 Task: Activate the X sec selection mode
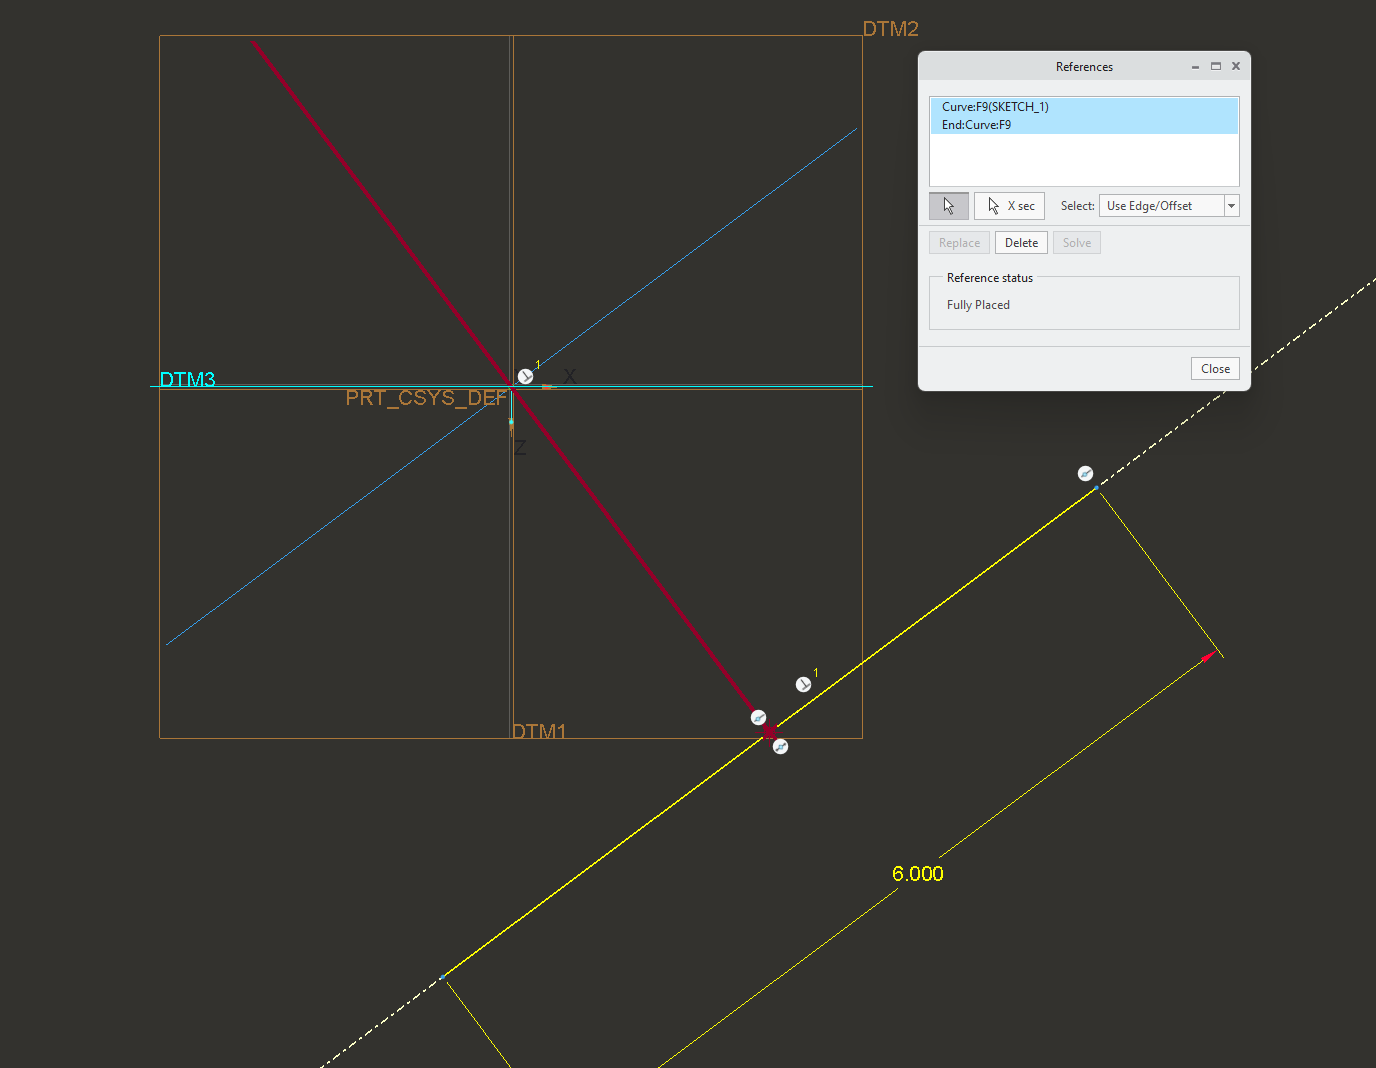pyautogui.click(x=1009, y=205)
